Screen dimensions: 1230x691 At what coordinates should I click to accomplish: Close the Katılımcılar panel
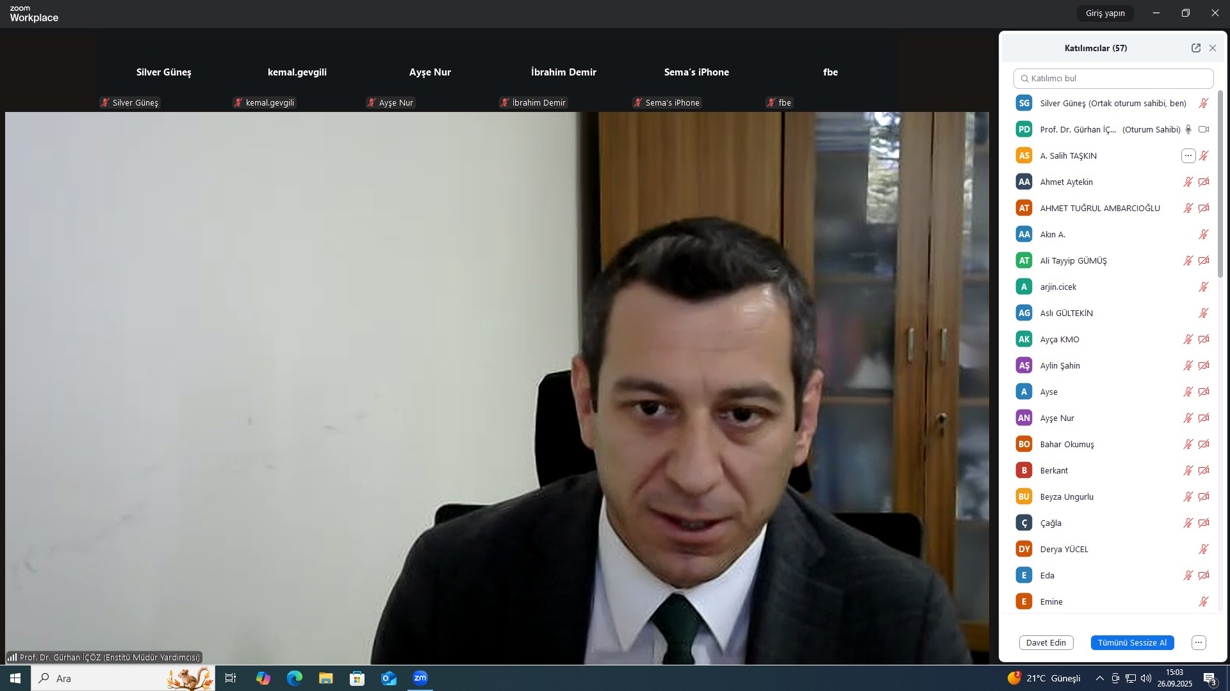click(x=1213, y=48)
